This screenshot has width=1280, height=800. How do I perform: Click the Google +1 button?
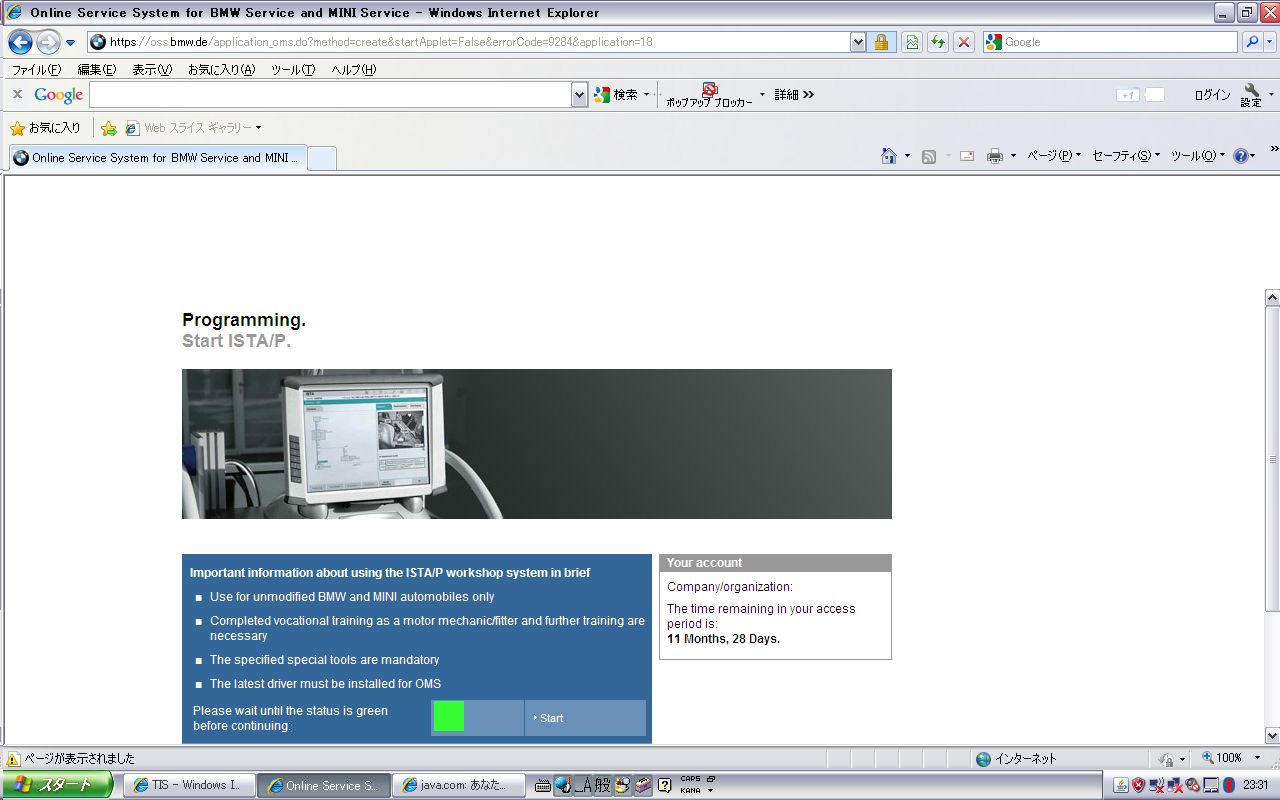1128,95
